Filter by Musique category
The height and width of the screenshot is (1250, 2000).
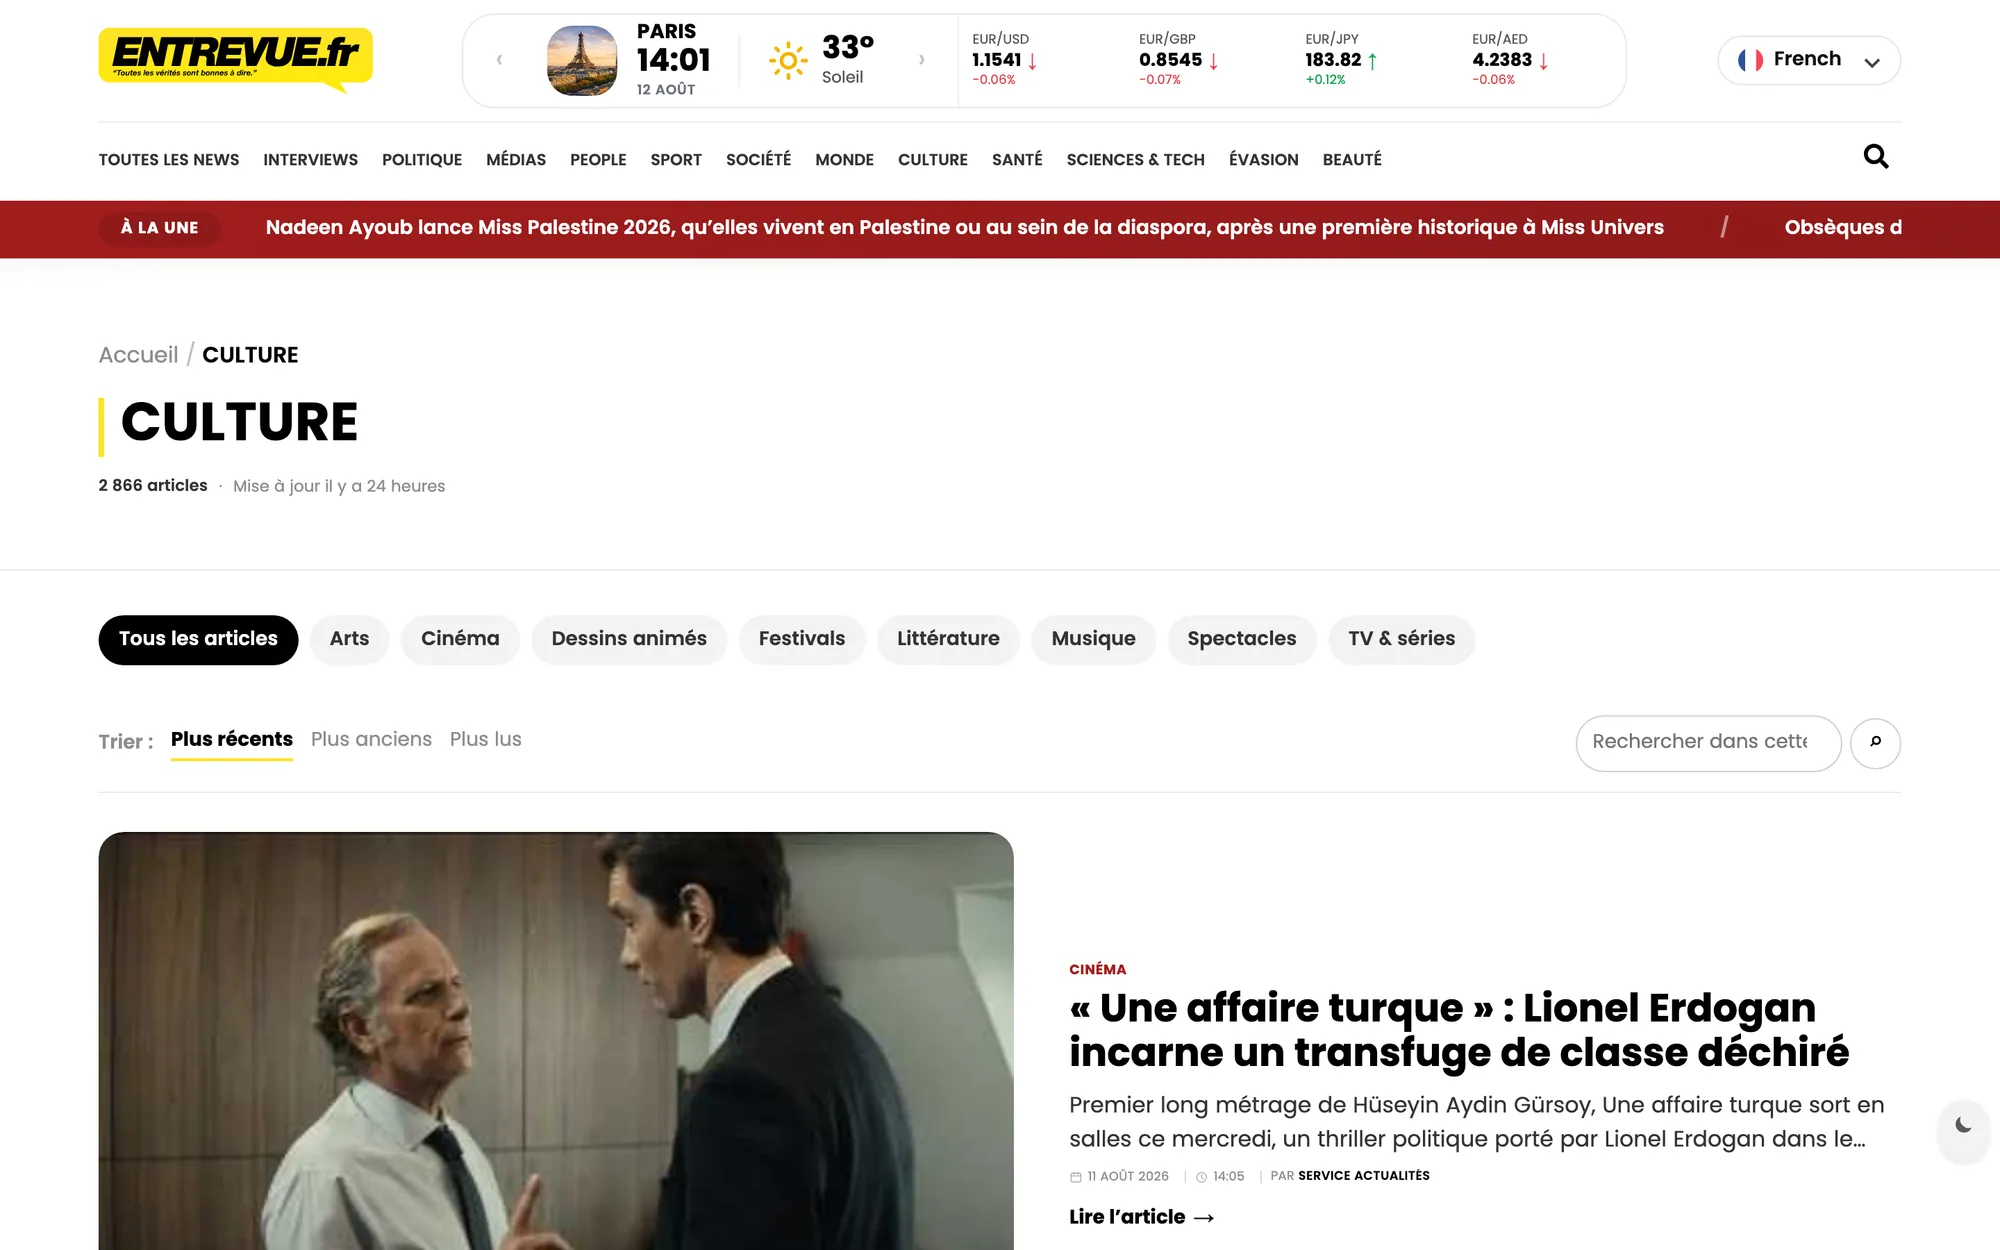(x=1093, y=639)
